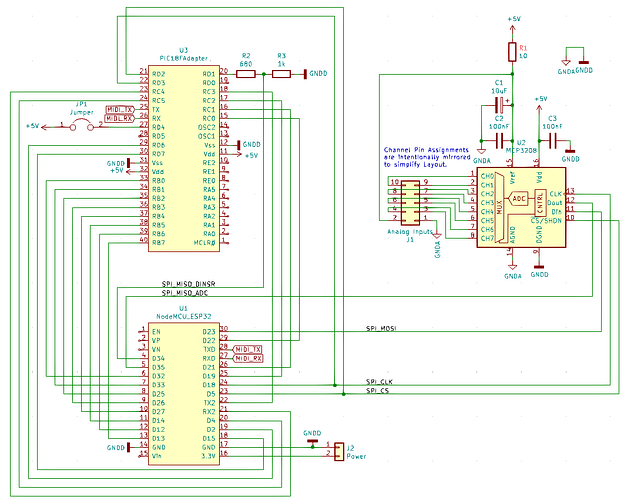Select the J2 Power connector symbol
The image size is (623, 500).
(339, 452)
